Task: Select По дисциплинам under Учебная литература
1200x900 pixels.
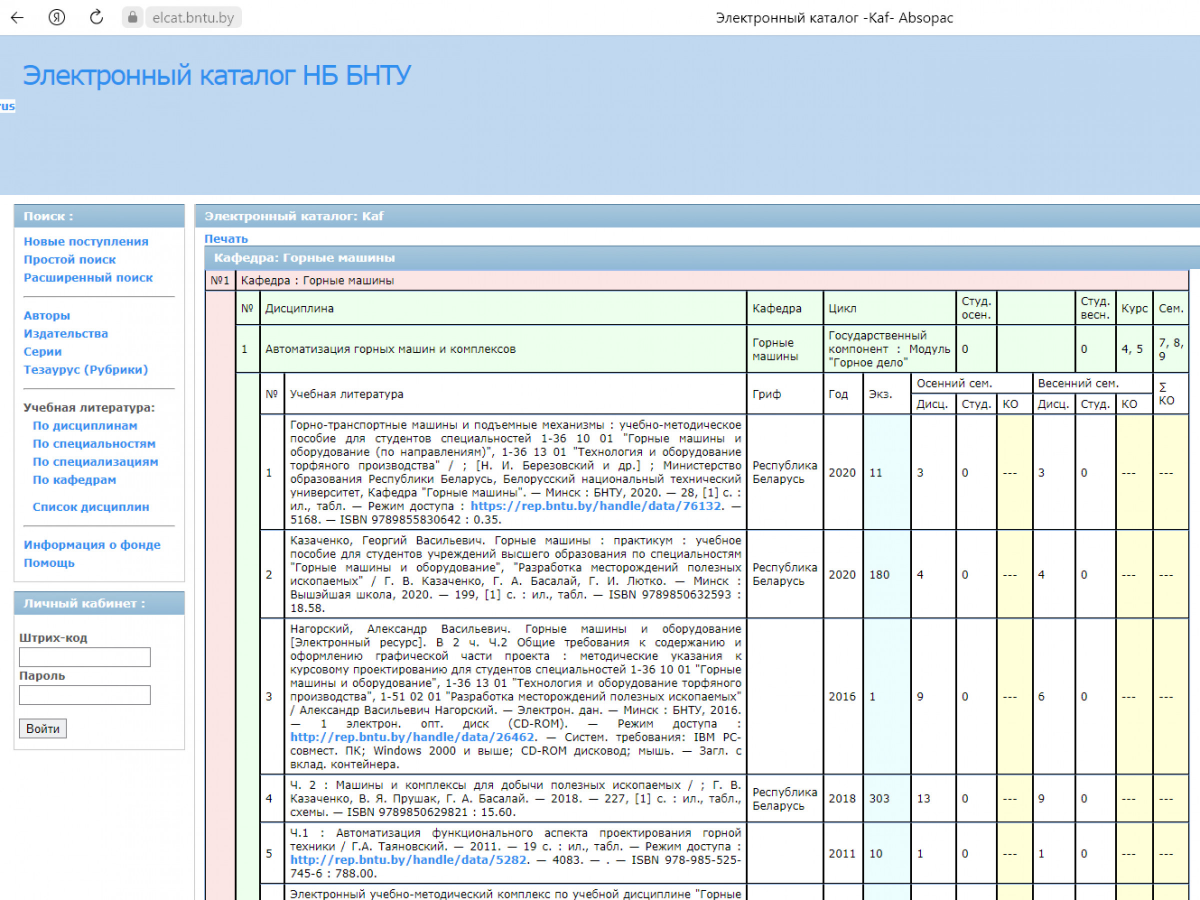Action: pyautogui.click(x=85, y=425)
